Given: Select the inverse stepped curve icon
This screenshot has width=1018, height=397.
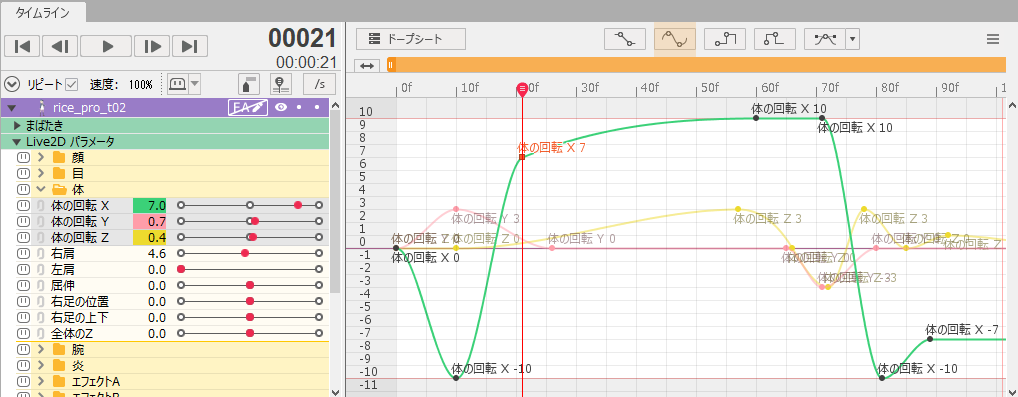Looking at the screenshot, I should click(775, 39).
